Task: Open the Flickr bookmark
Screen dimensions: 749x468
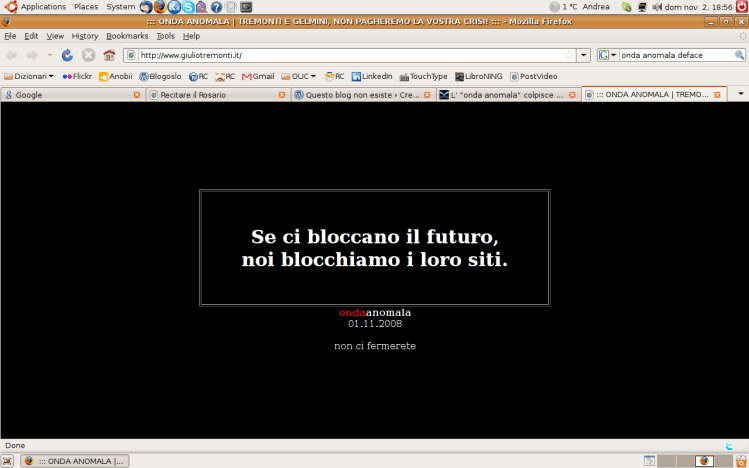Action: pos(77,76)
